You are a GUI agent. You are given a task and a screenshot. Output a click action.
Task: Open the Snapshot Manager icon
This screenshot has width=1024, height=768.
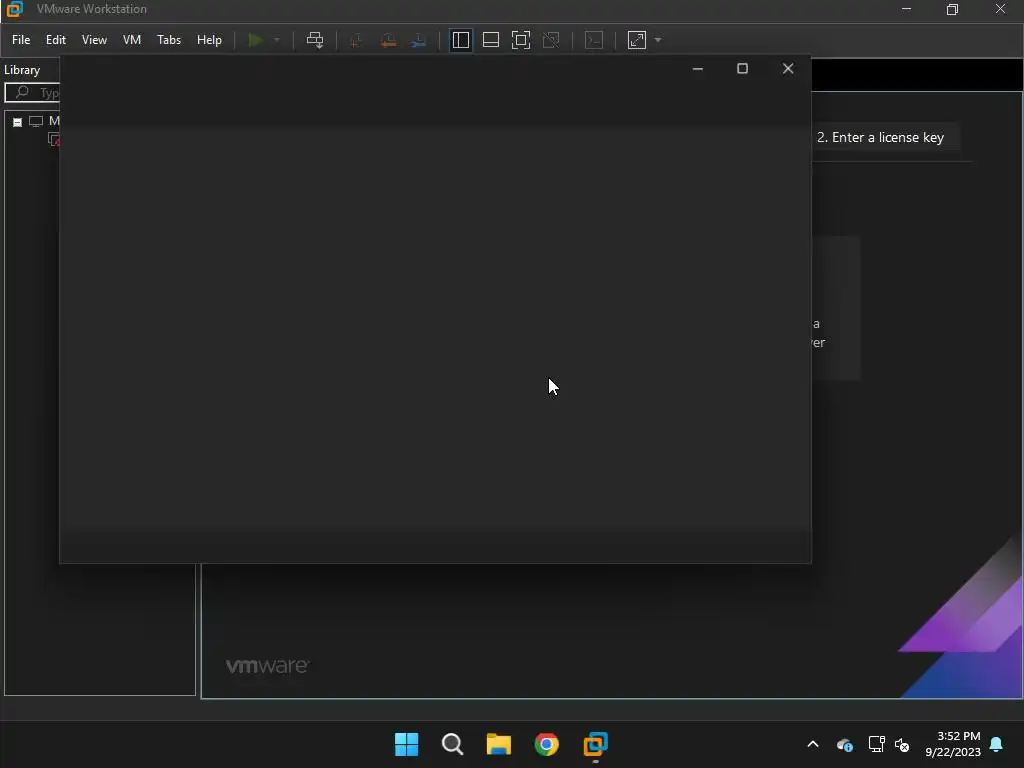point(419,40)
